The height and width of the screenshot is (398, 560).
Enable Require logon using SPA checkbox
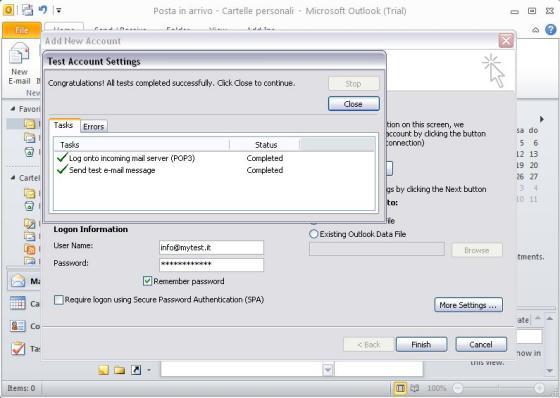[59, 299]
